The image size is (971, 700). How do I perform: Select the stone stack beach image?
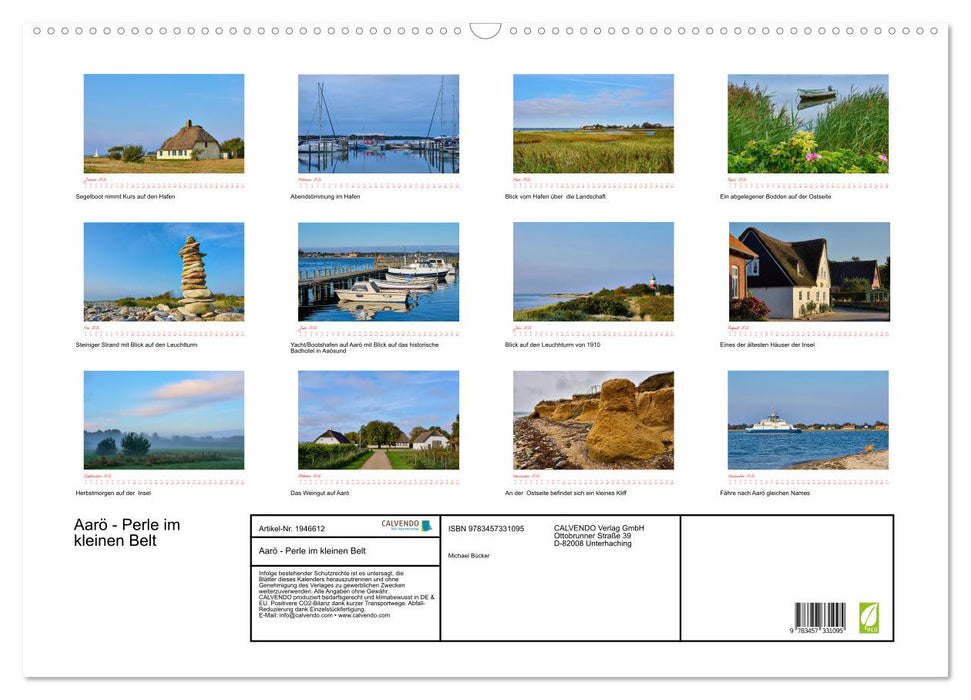163,270
